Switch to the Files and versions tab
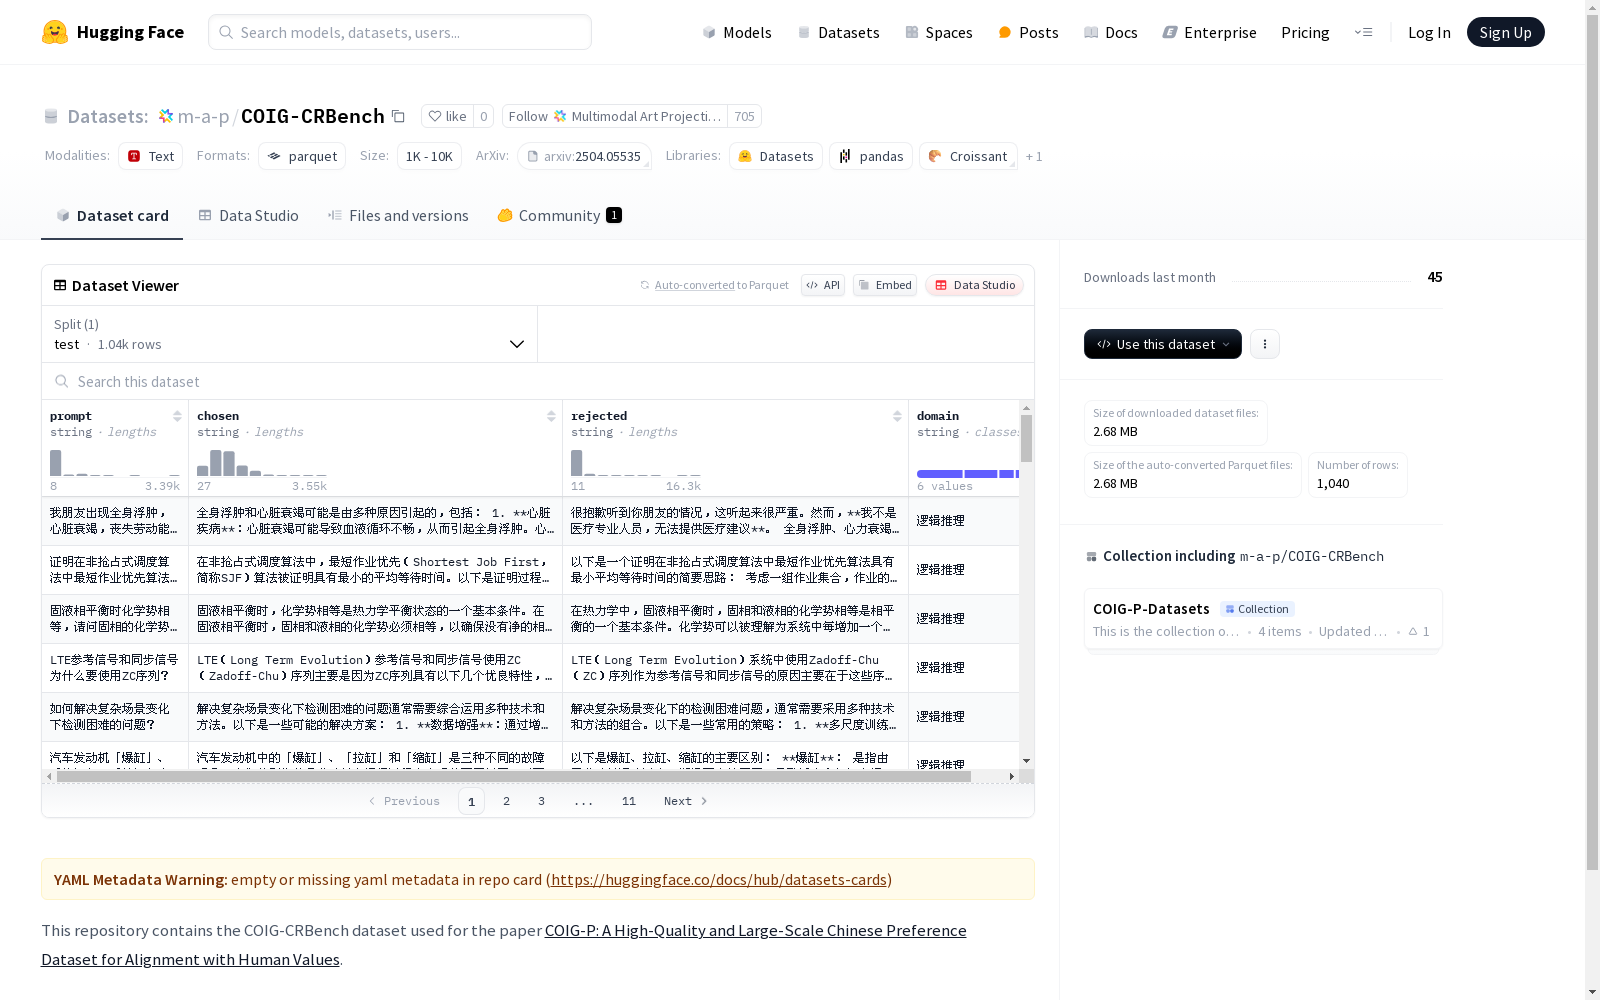 click(398, 216)
